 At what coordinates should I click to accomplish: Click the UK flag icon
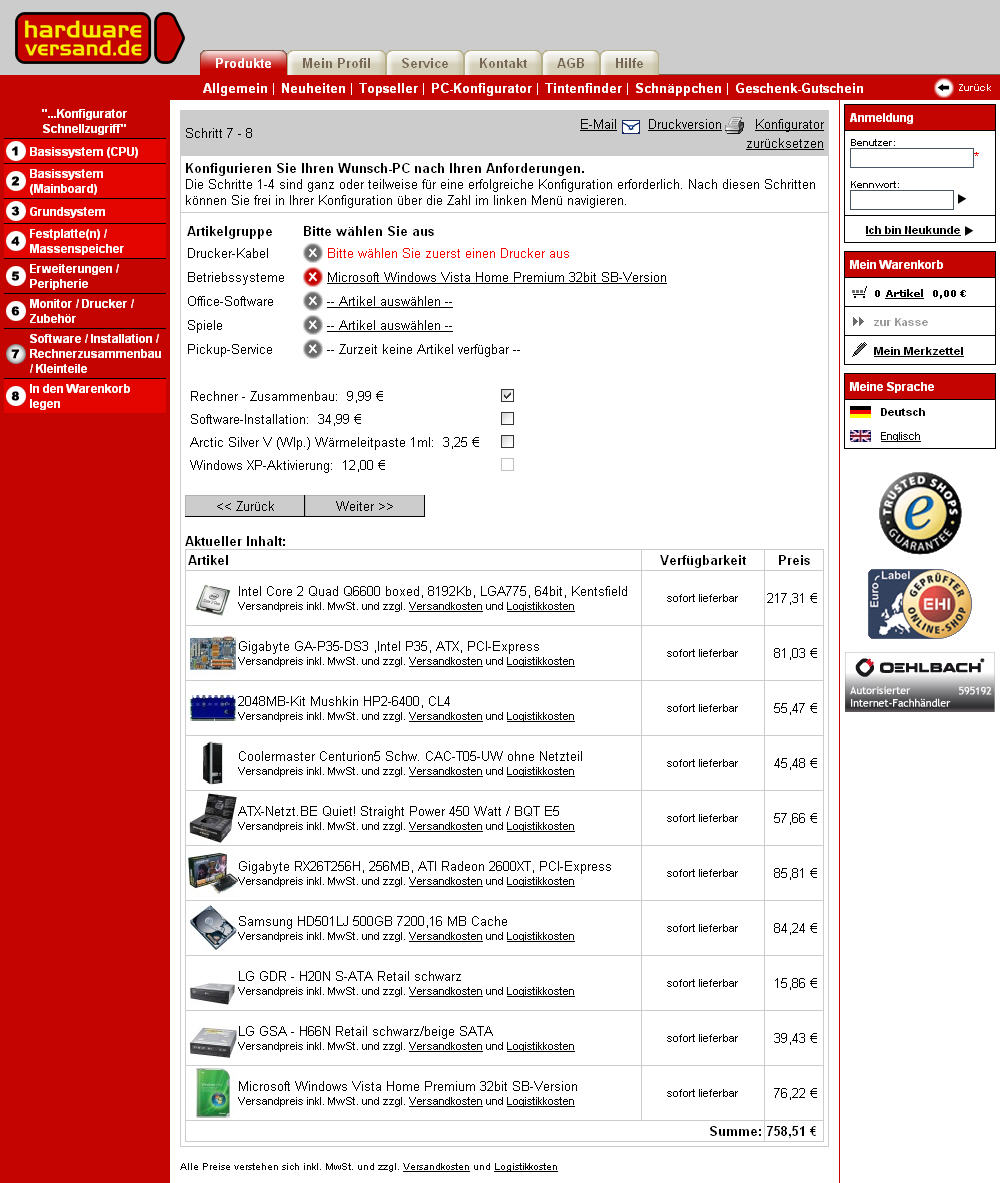pos(860,436)
